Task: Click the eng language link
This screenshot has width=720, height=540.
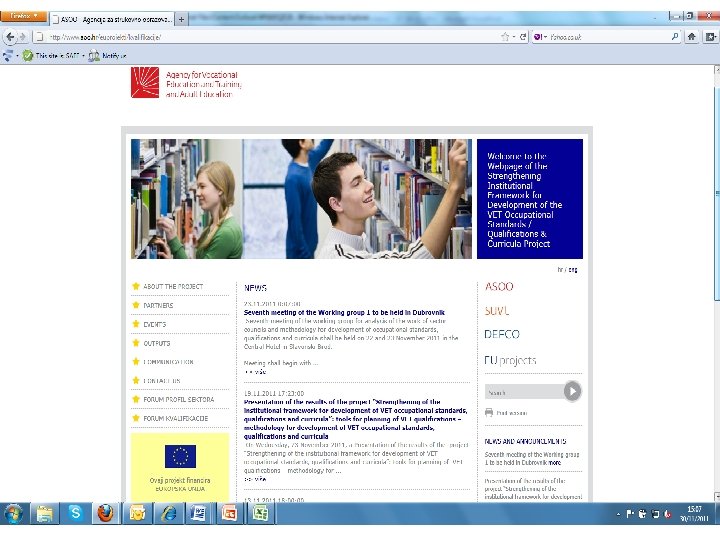Action: tap(573, 270)
